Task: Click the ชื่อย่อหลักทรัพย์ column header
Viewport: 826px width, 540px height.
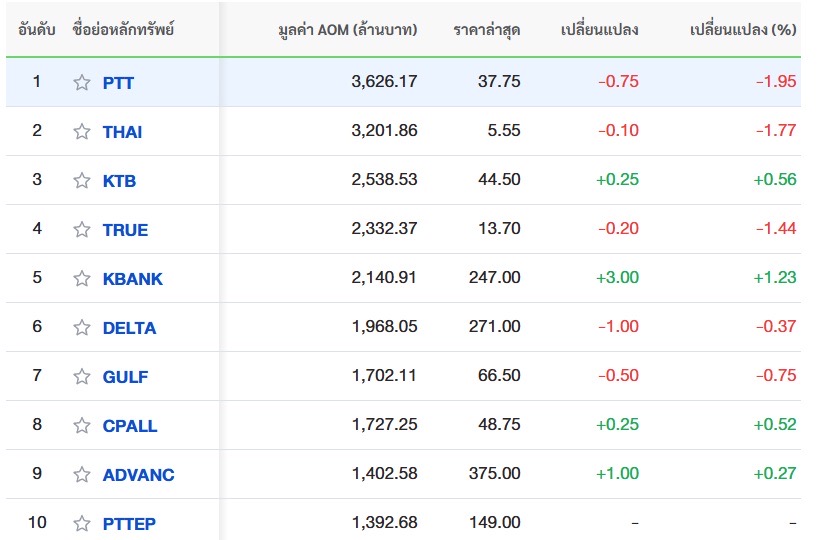Action: [x=123, y=30]
